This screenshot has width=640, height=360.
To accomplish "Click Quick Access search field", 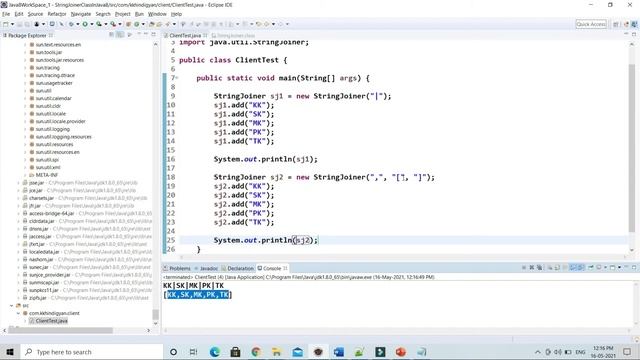I will (x=591, y=24).
